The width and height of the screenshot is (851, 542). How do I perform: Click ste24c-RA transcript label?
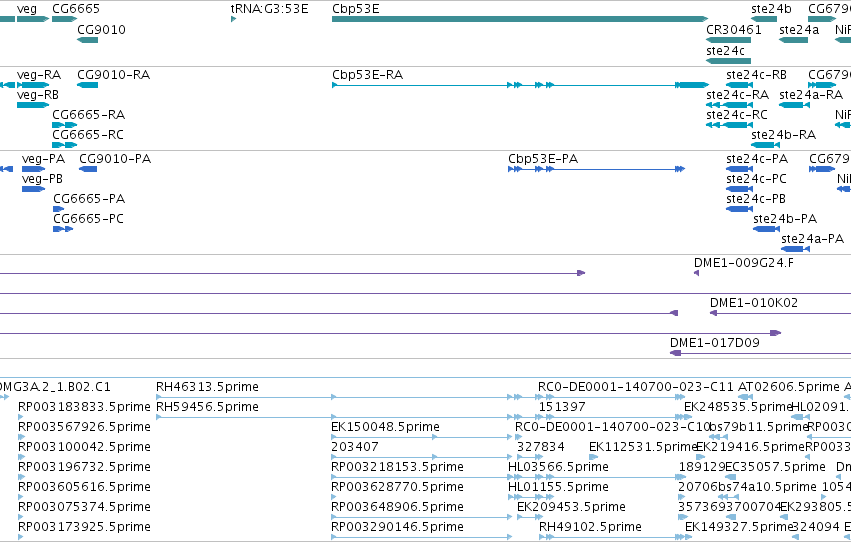click(737, 94)
